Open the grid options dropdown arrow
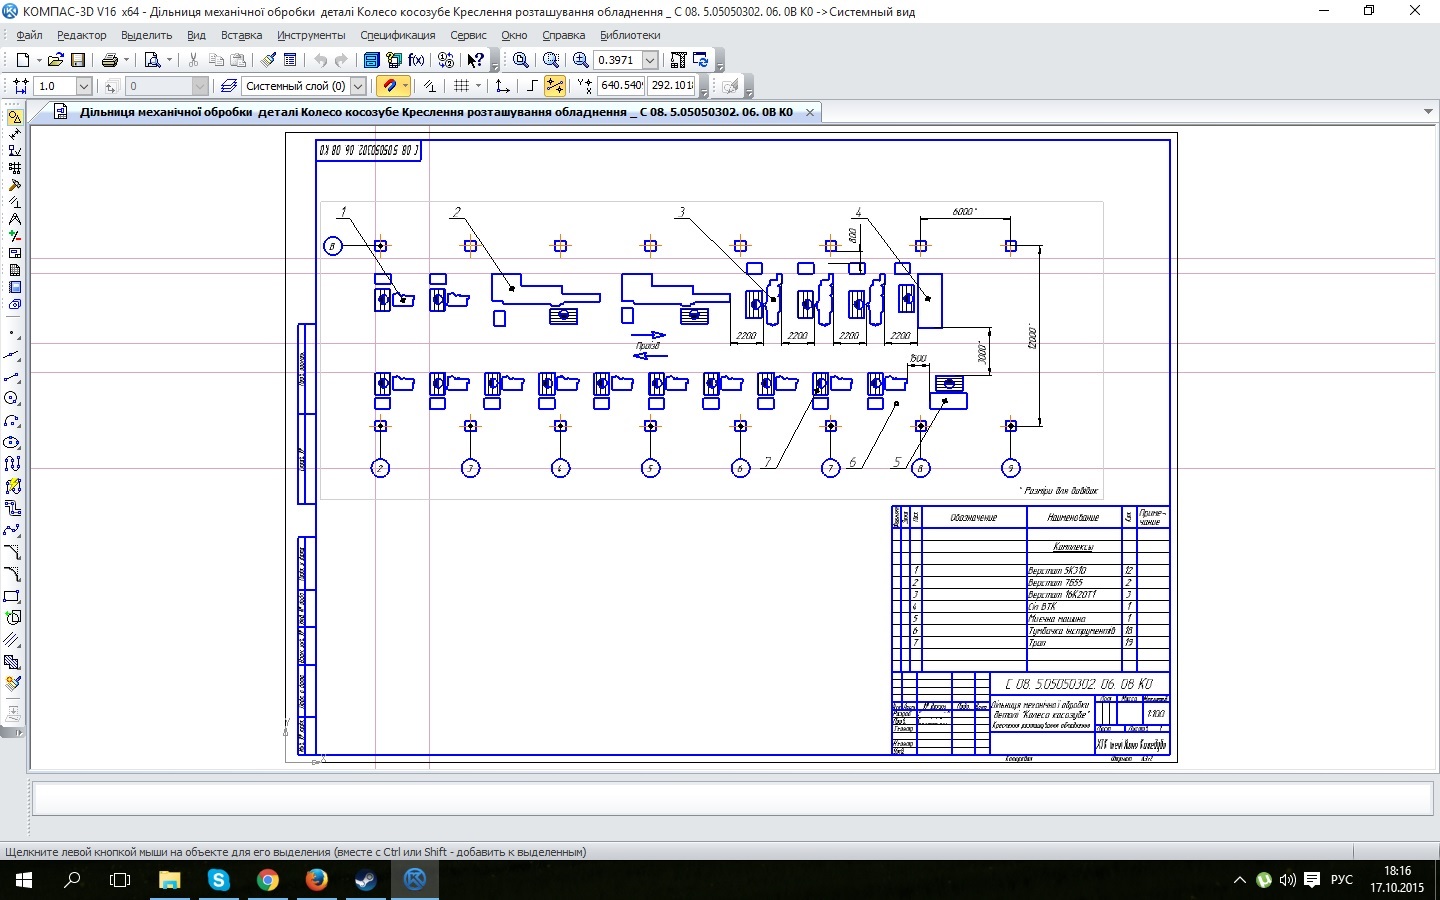 pyautogui.click(x=478, y=86)
